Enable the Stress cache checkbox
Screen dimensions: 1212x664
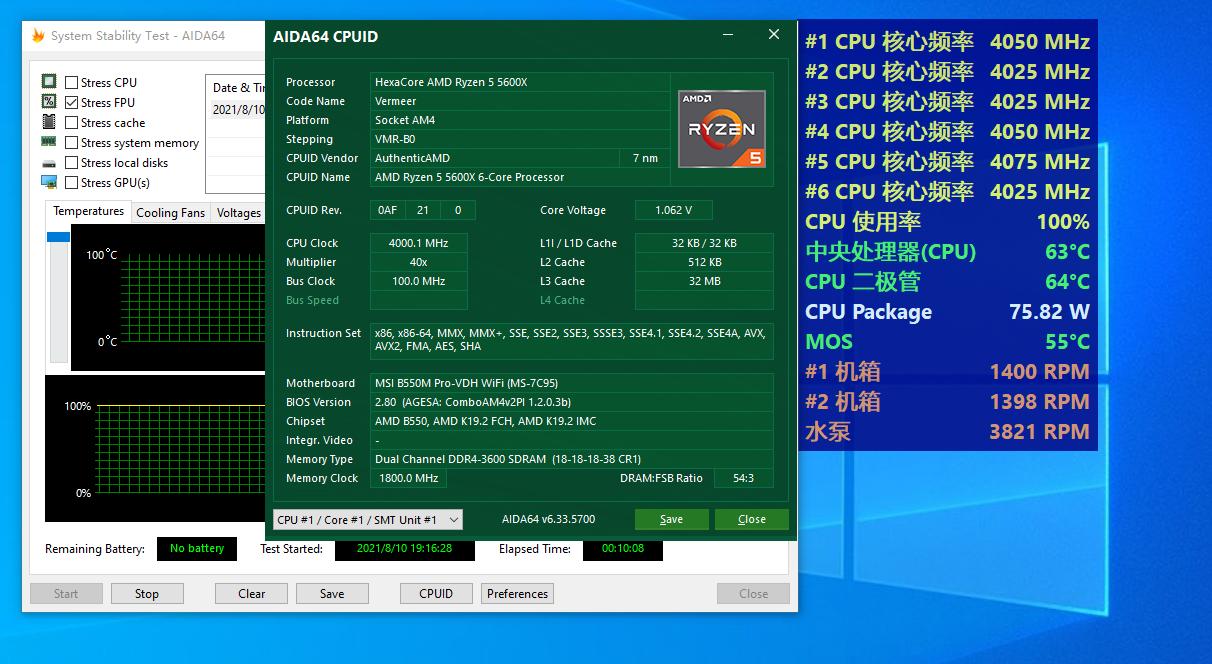(72, 122)
